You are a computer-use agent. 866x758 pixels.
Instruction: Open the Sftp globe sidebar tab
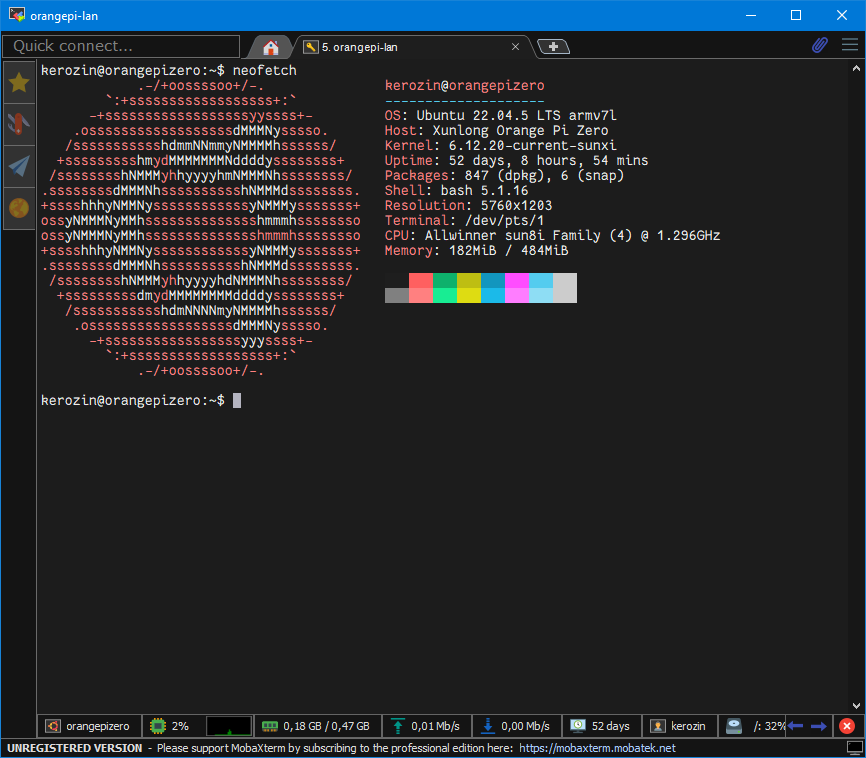point(19,208)
